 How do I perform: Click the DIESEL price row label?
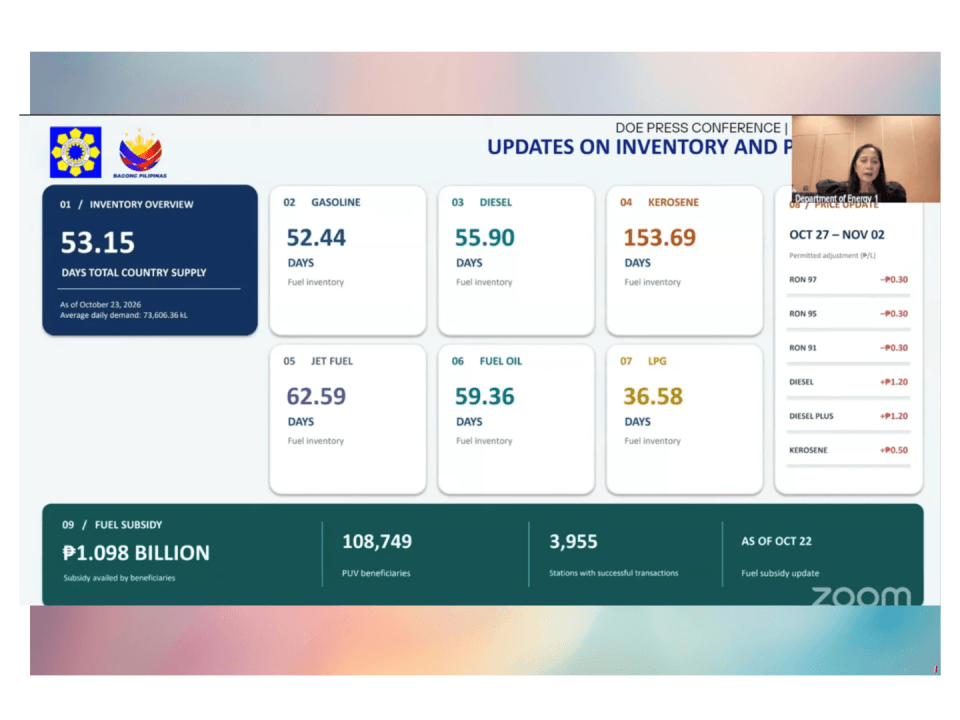click(x=801, y=382)
